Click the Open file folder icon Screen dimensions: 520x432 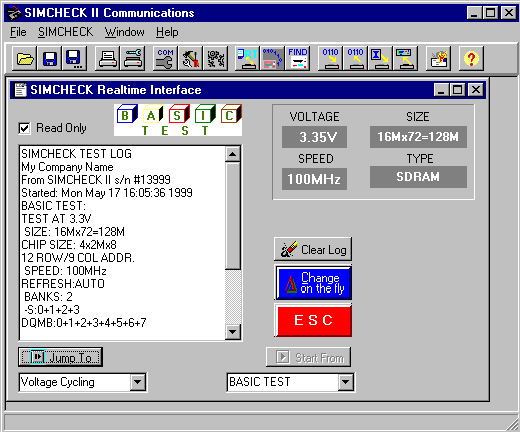click(x=25, y=59)
